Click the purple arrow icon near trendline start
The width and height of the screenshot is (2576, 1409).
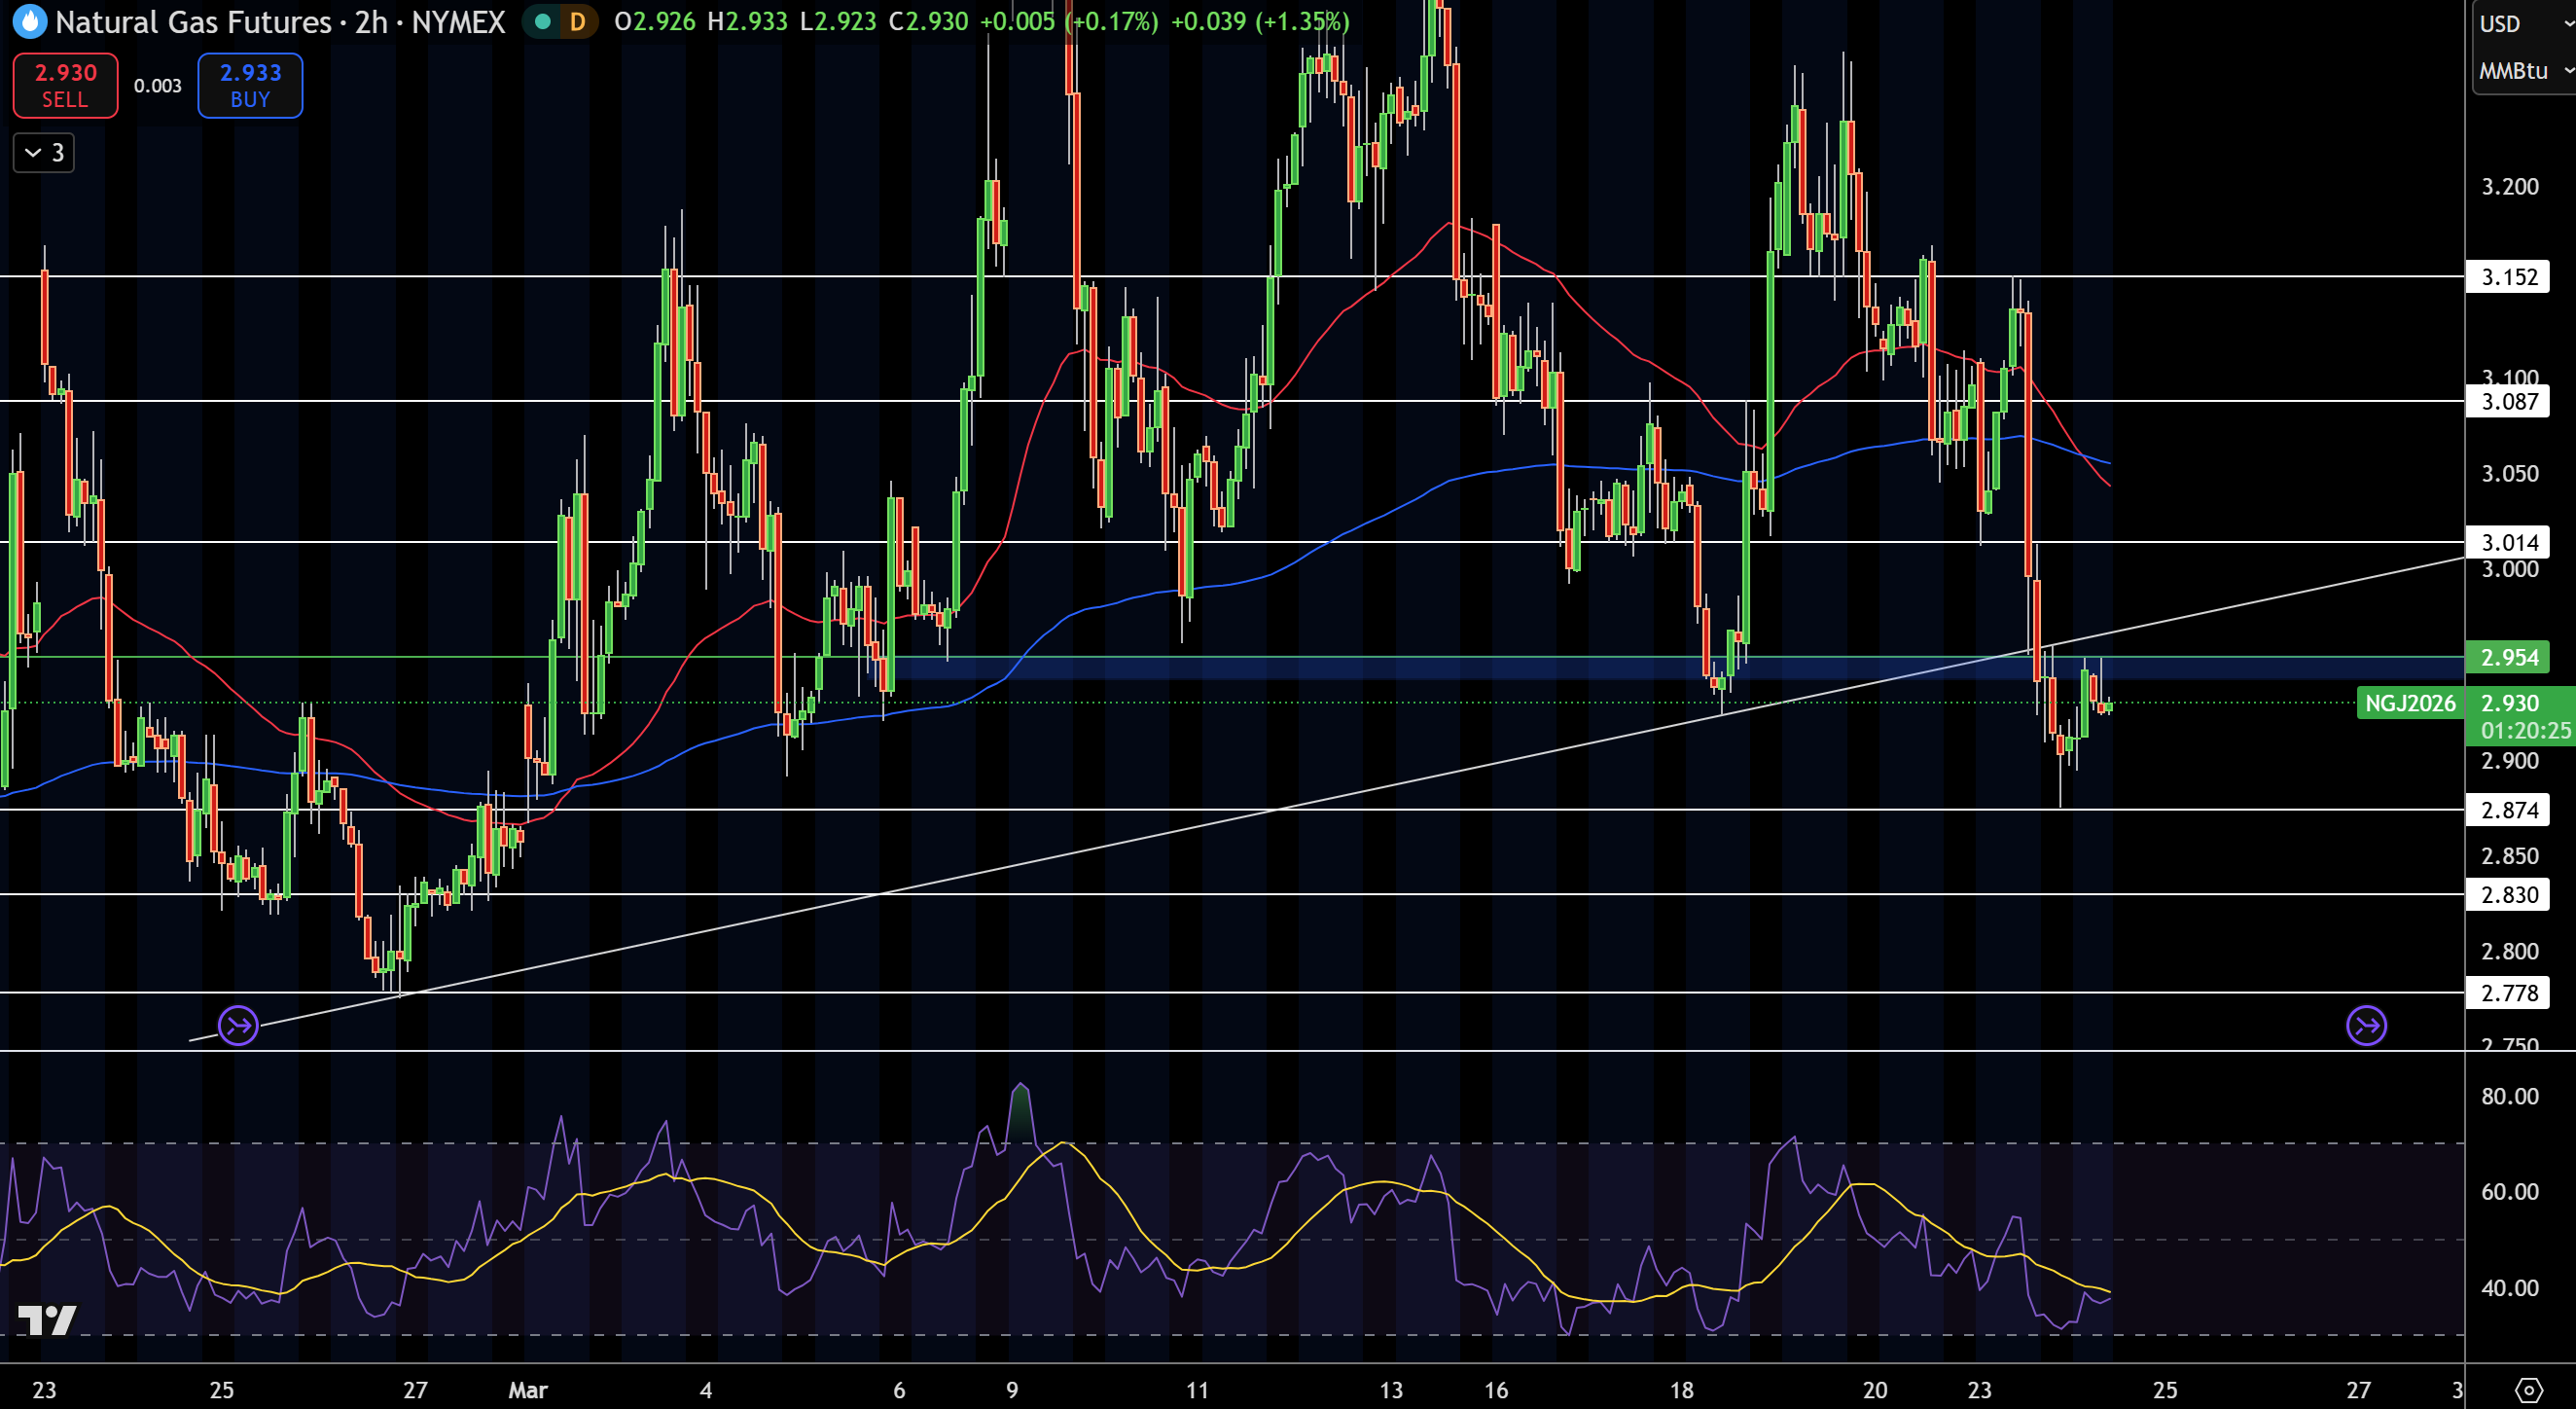pos(238,1025)
